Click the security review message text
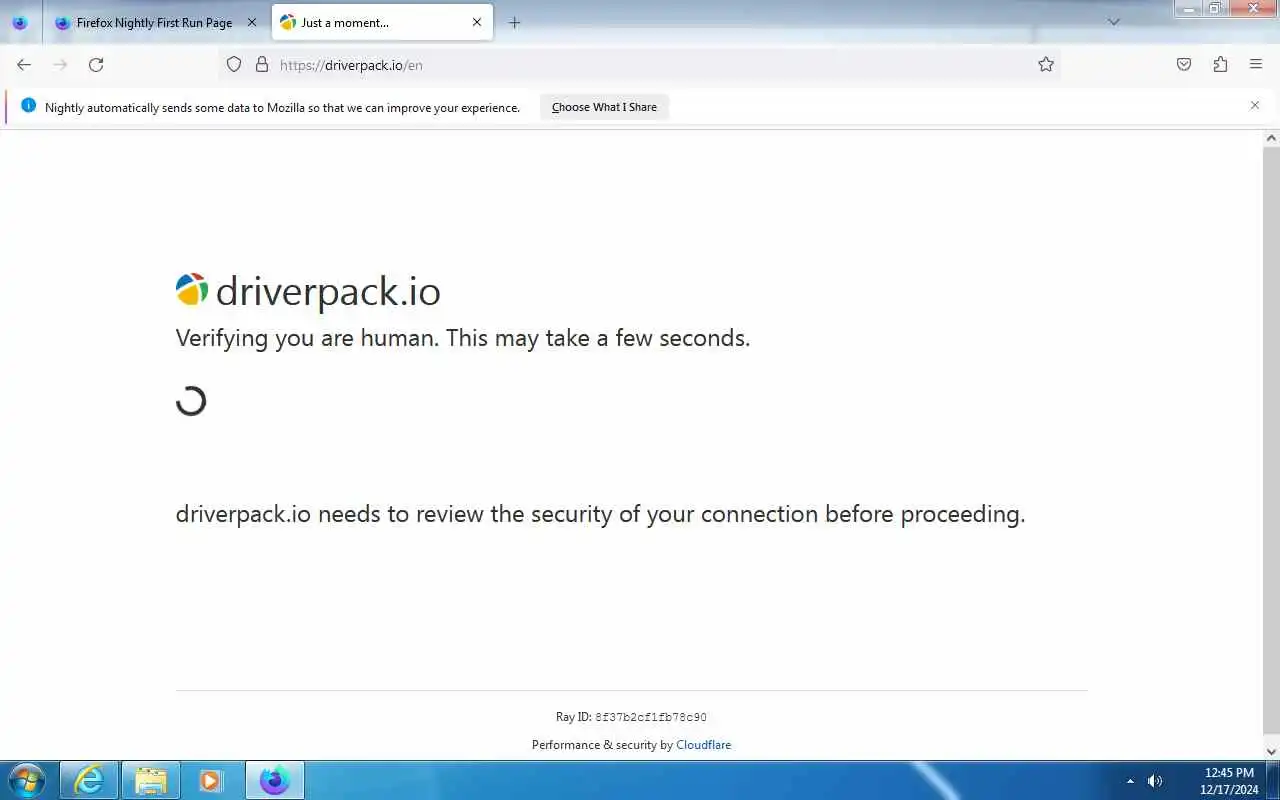Screen dimensions: 1280x800 (600, 514)
